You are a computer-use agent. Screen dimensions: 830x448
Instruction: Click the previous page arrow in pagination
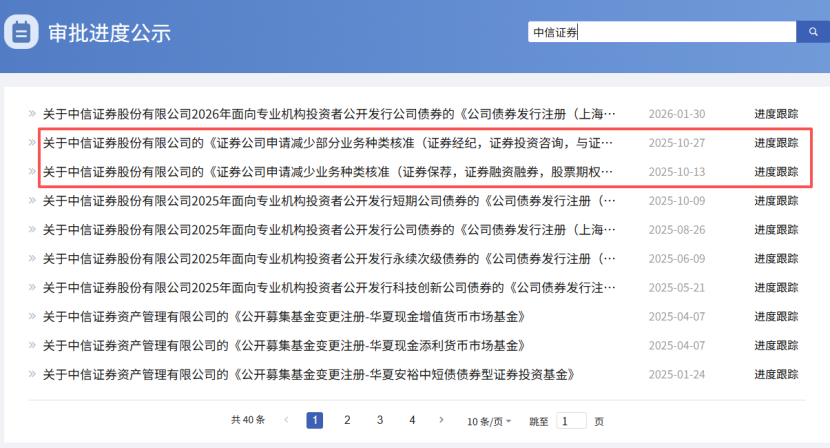287,421
